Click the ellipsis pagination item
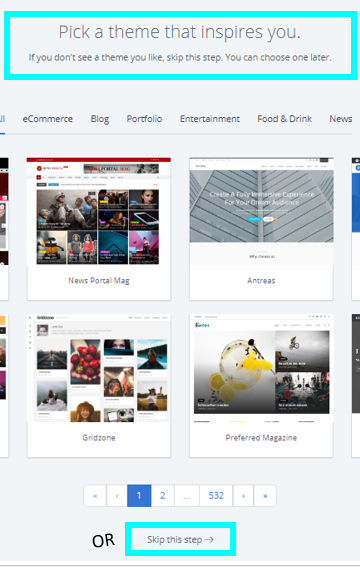Screen dimensions: 360x567 click(x=187, y=495)
